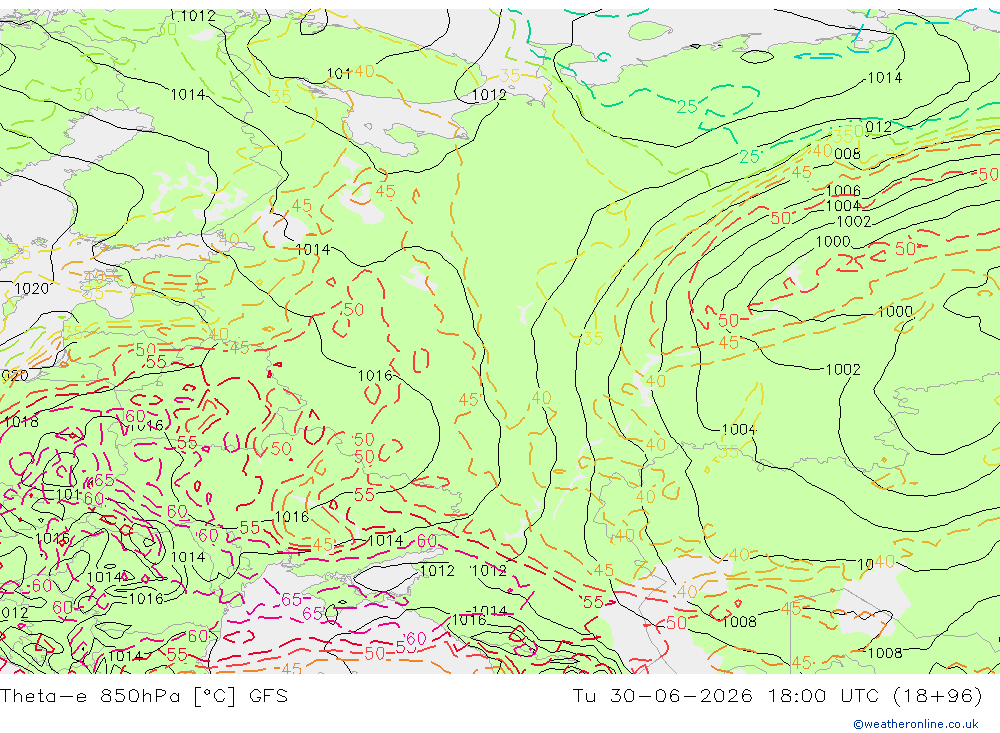1000x733 pixels.
Task: Click the full 1020 pressure label
Action: pos(31,289)
